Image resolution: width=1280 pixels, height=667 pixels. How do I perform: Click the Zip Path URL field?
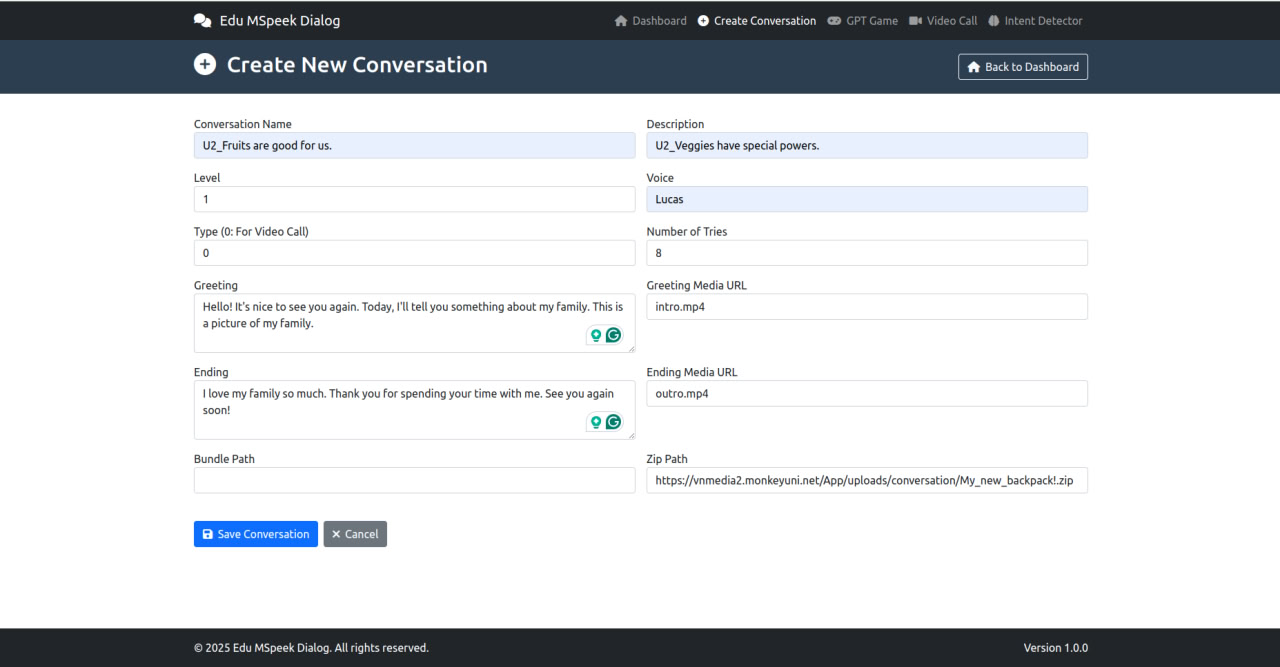867,480
